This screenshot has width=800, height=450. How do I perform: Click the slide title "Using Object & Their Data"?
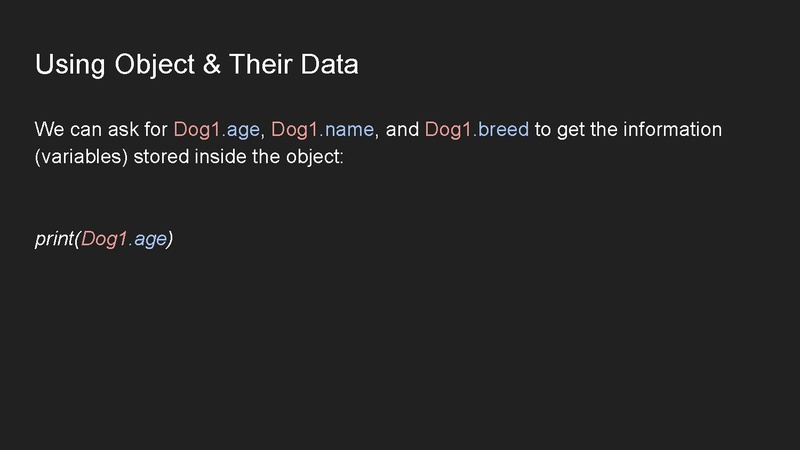196,65
